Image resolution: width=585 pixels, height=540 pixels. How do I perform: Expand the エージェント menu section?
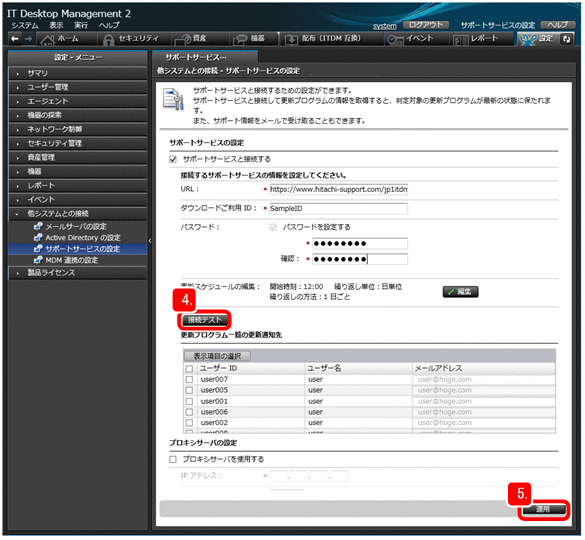78,101
